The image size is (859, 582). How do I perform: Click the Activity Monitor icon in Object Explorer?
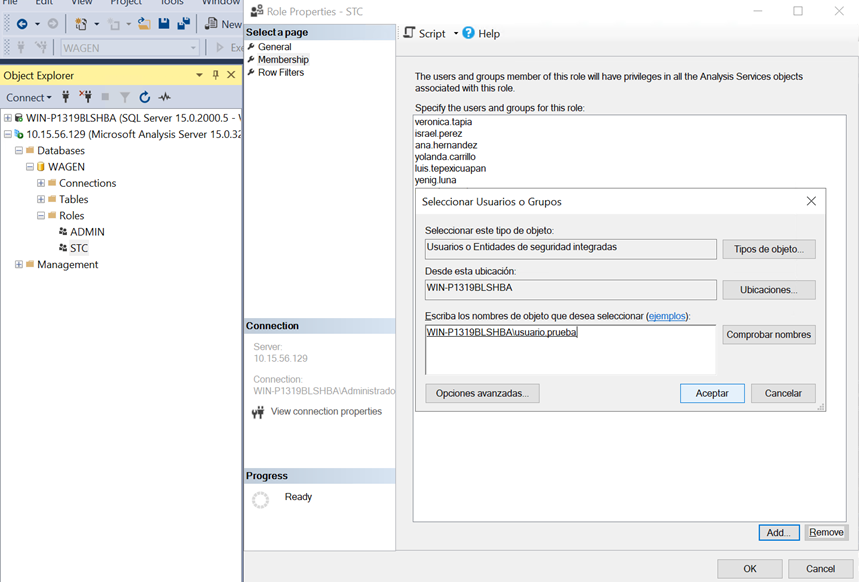[x=165, y=97]
